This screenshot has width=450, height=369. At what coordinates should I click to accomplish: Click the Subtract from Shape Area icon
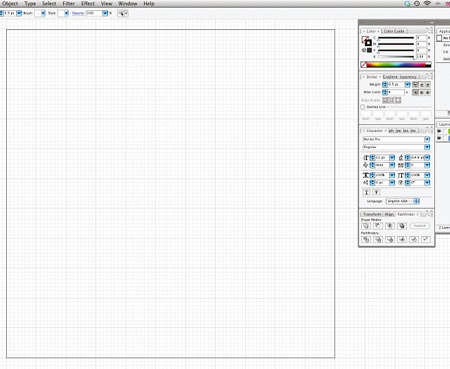coord(378,226)
